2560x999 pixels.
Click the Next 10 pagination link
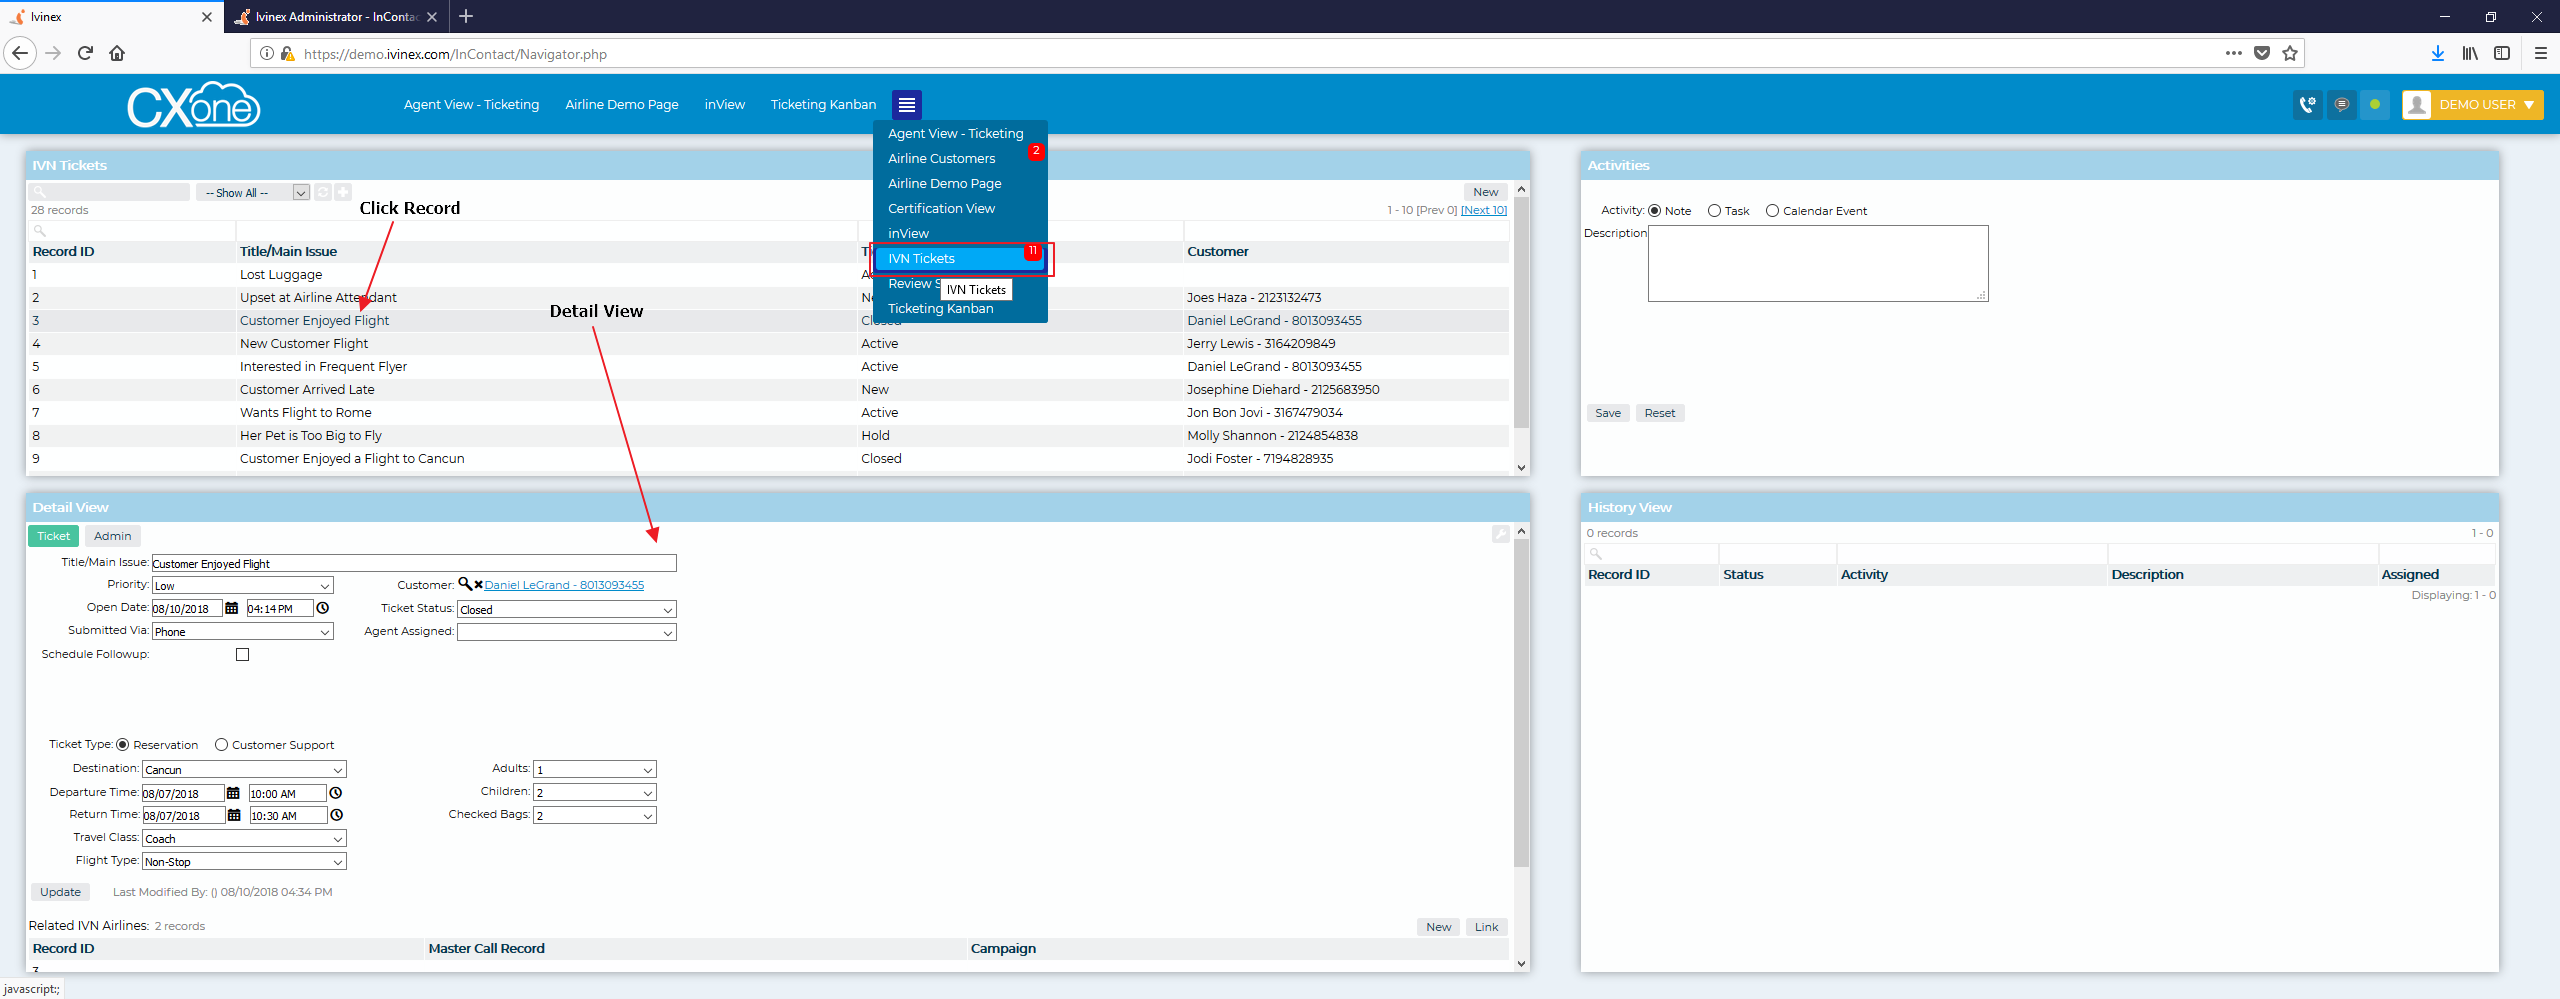point(1484,210)
